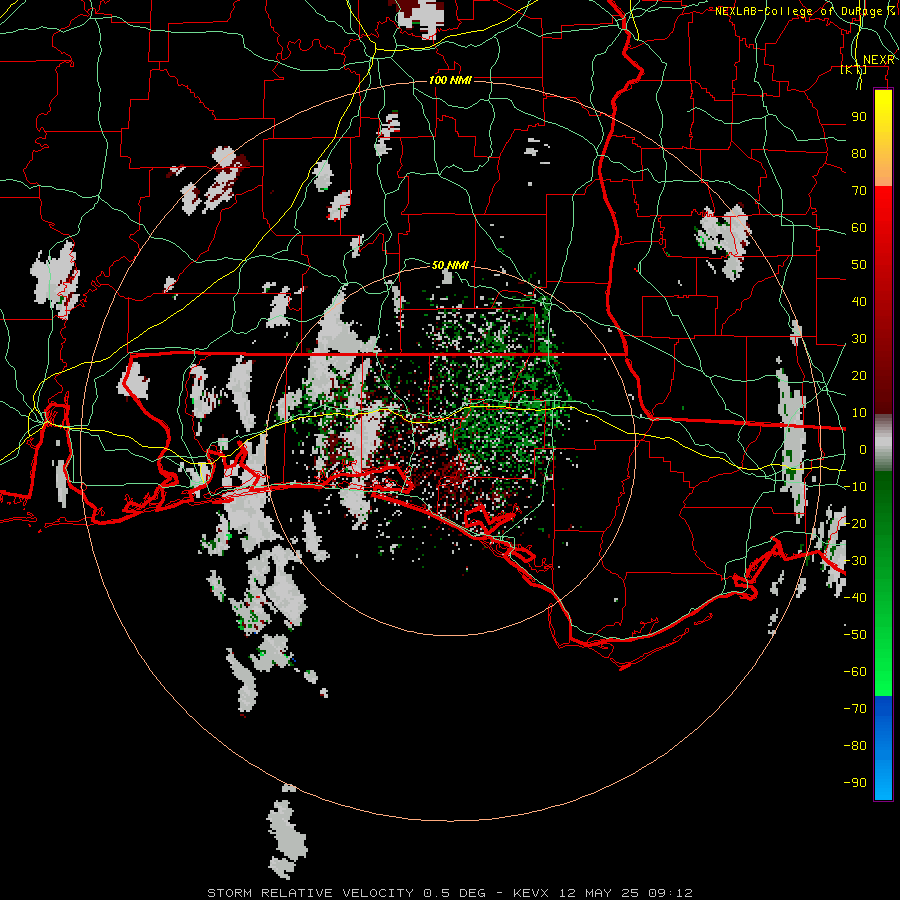Click the "NEXR" label at top right
The width and height of the screenshot is (900, 900).
(878, 60)
